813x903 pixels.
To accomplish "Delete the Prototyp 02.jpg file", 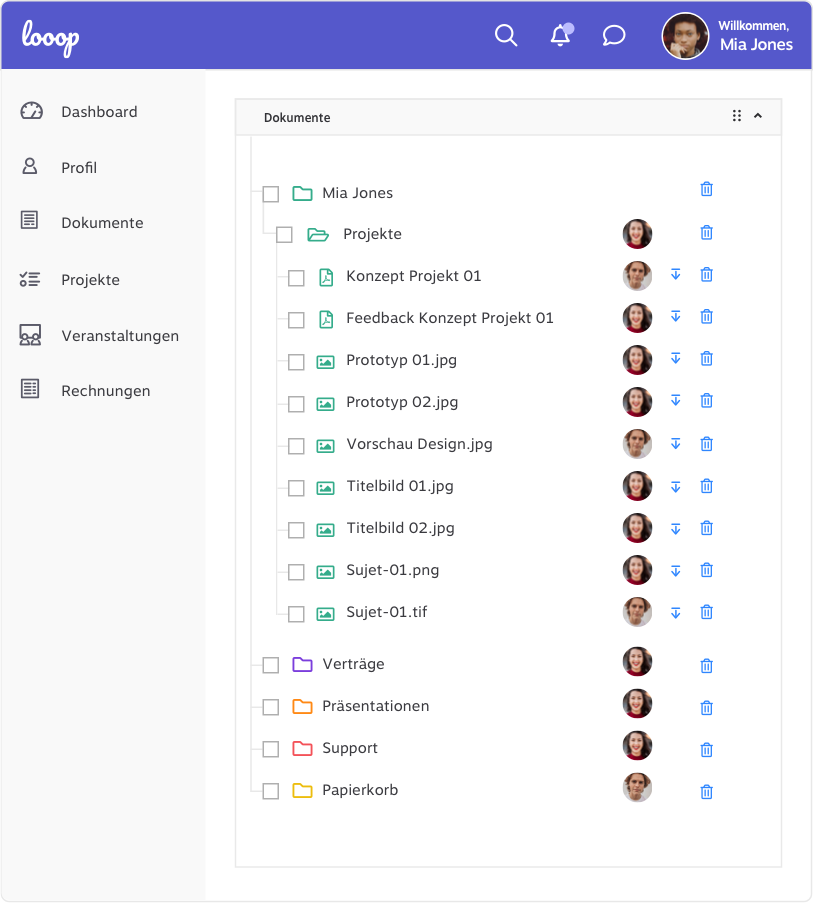I will tap(706, 401).
